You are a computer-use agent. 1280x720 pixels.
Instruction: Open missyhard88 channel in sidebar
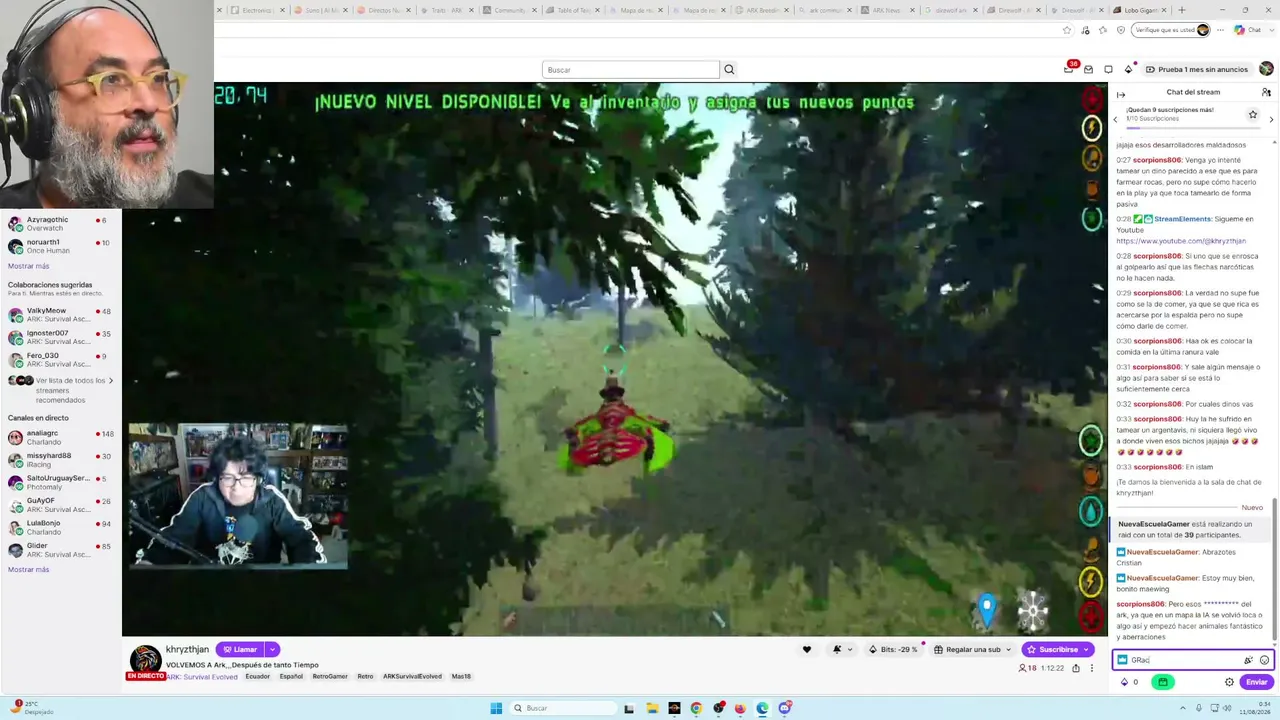tap(61, 460)
